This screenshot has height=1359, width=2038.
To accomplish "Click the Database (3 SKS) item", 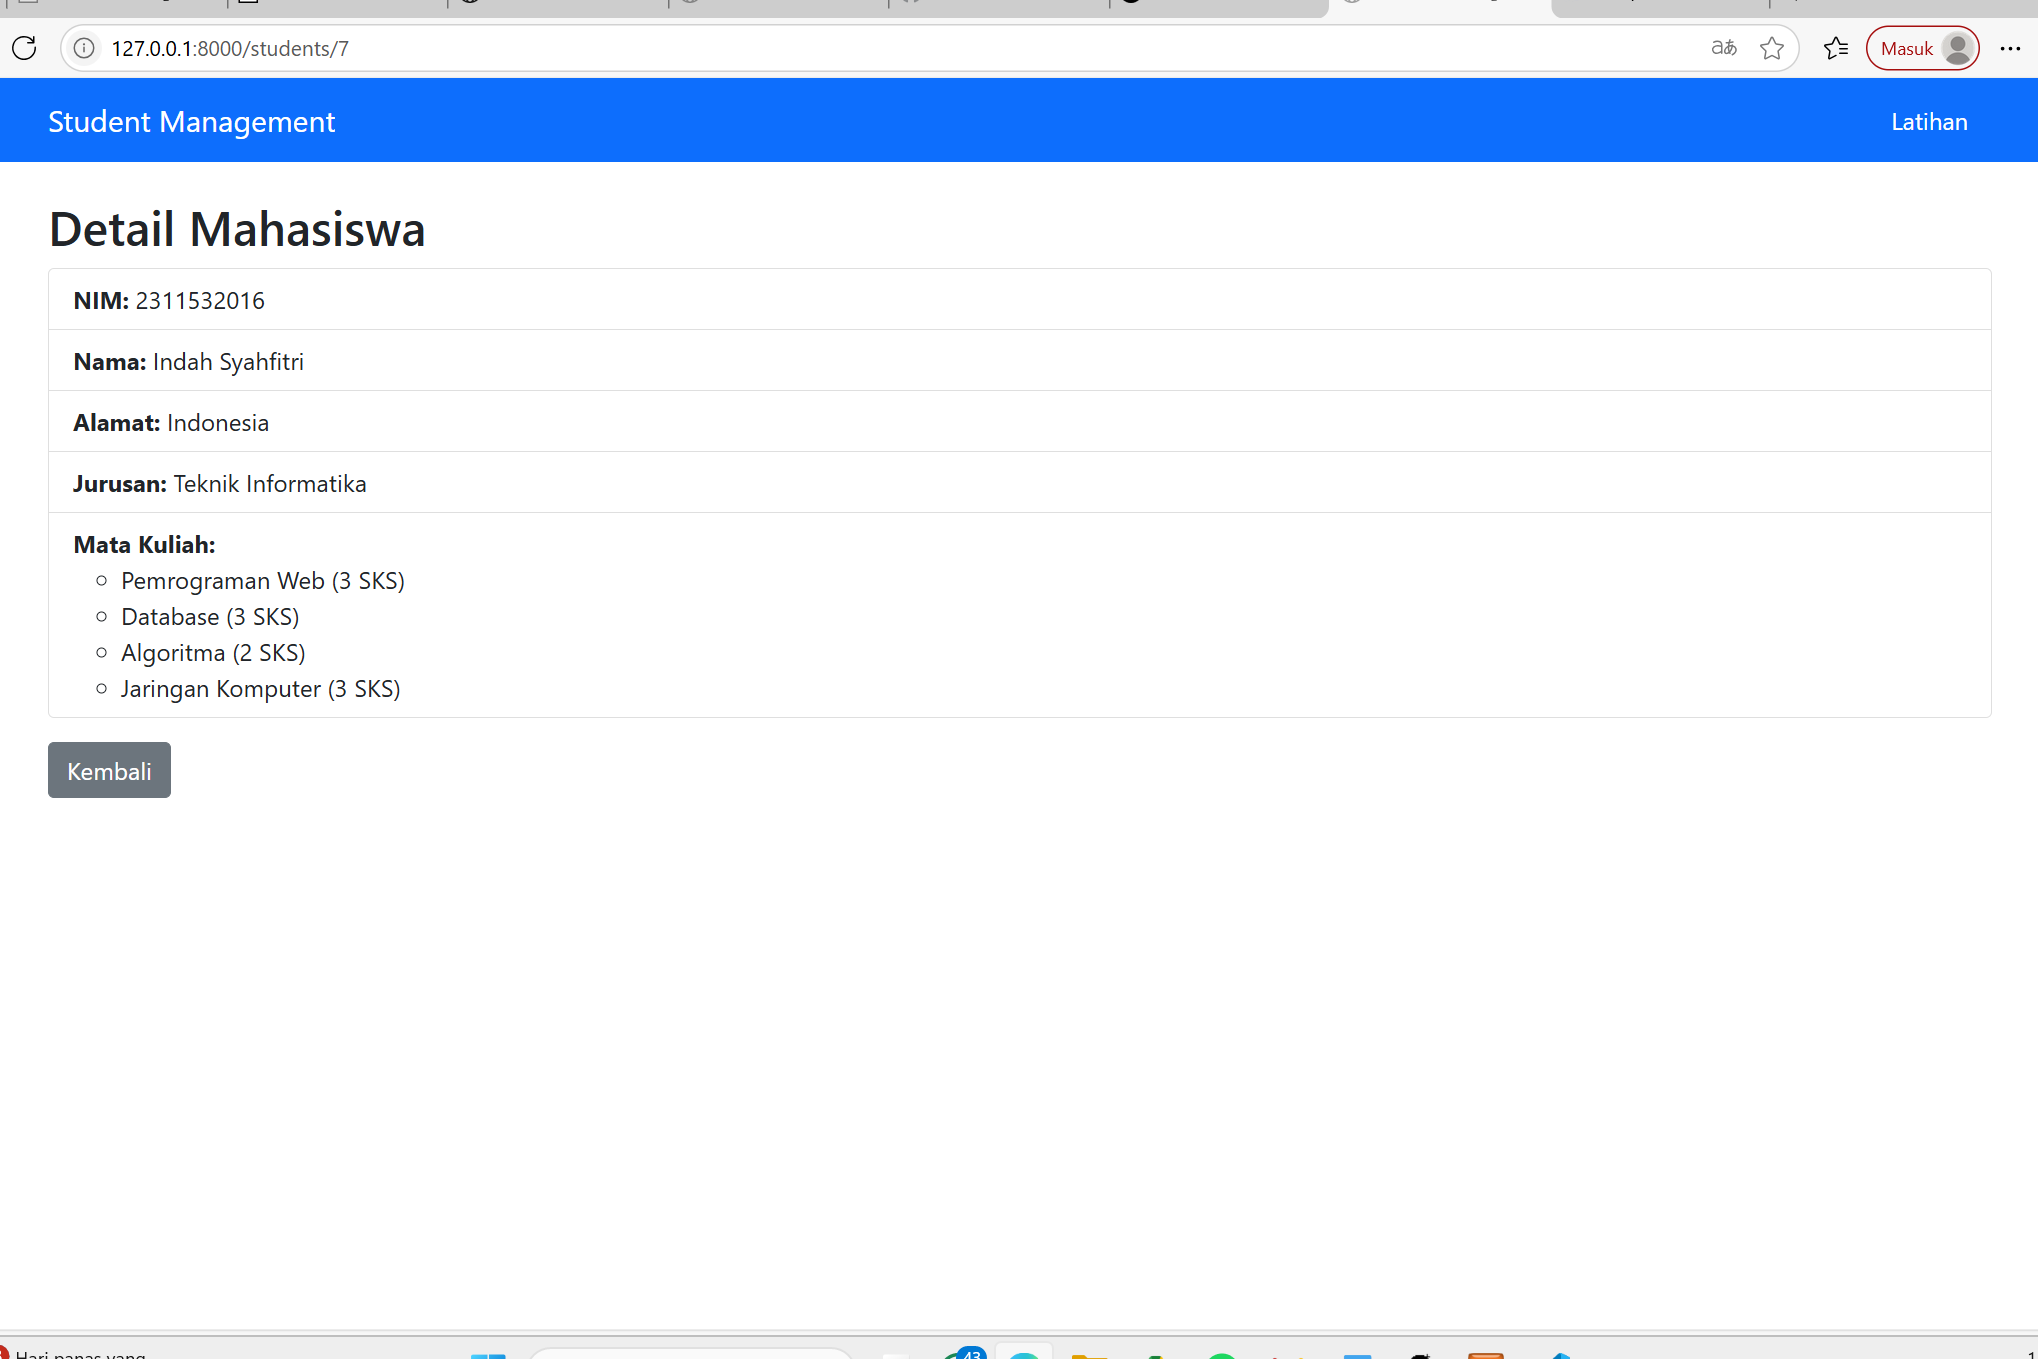I will point(210,617).
